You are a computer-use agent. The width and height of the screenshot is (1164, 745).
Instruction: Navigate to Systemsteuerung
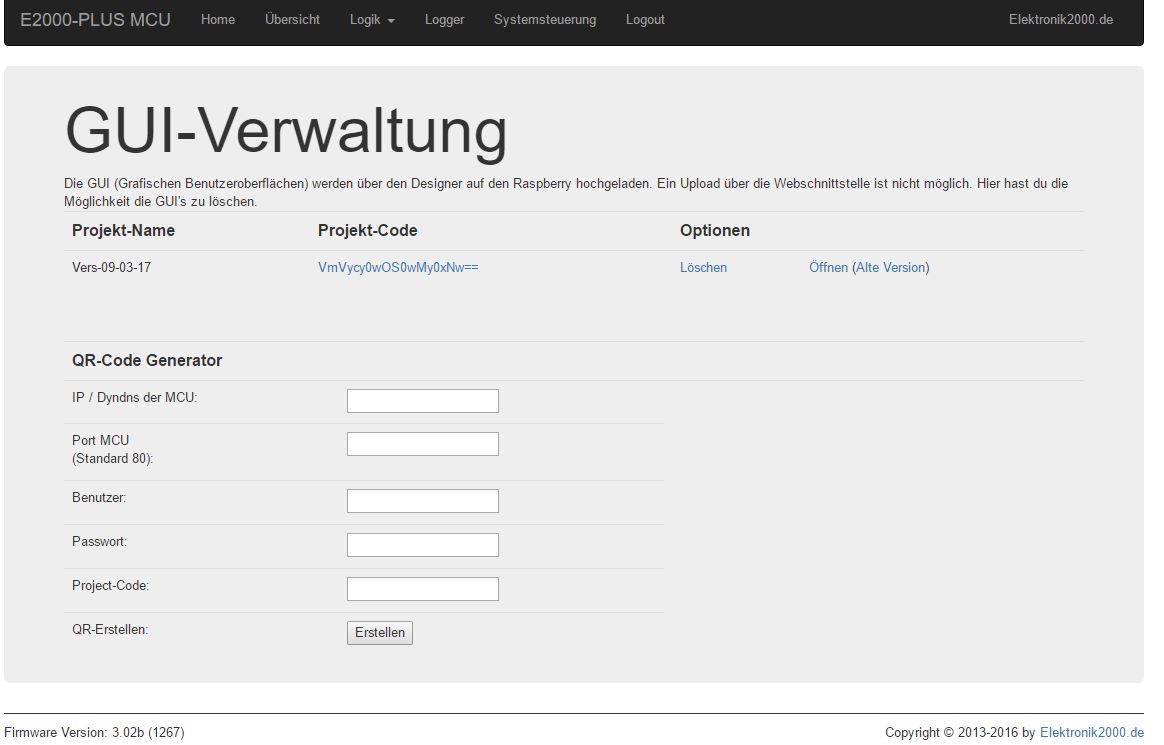pyautogui.click(x=544, y=20)
